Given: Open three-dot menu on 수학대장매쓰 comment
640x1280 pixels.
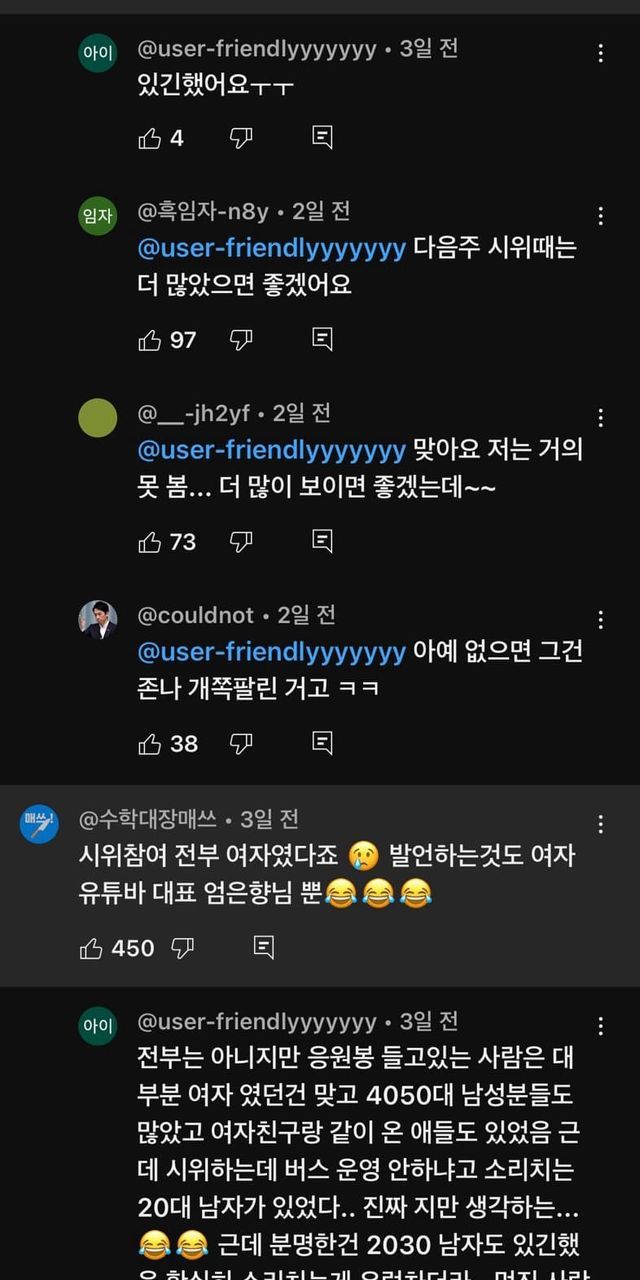Looking at the screenshot, I should tap(600, 824).
